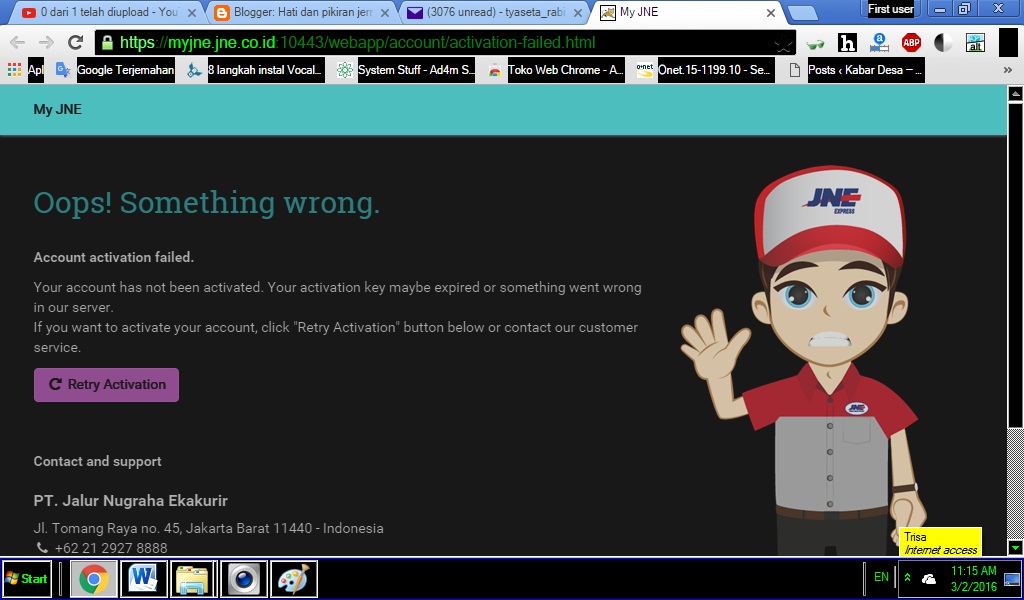Click the browser Back arrow
Screen dimensions: 1024x600
(x=18, y=43)
